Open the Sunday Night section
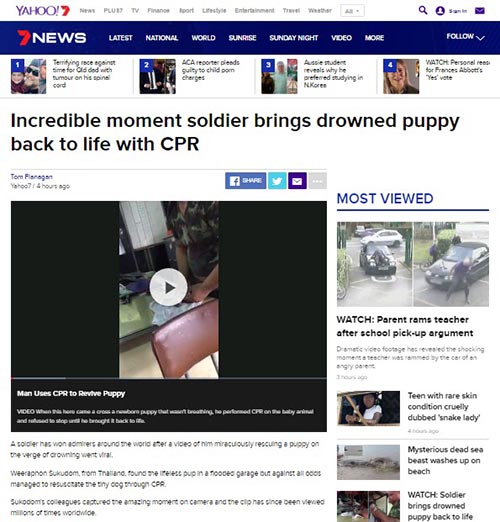 [x=294, y=38]
